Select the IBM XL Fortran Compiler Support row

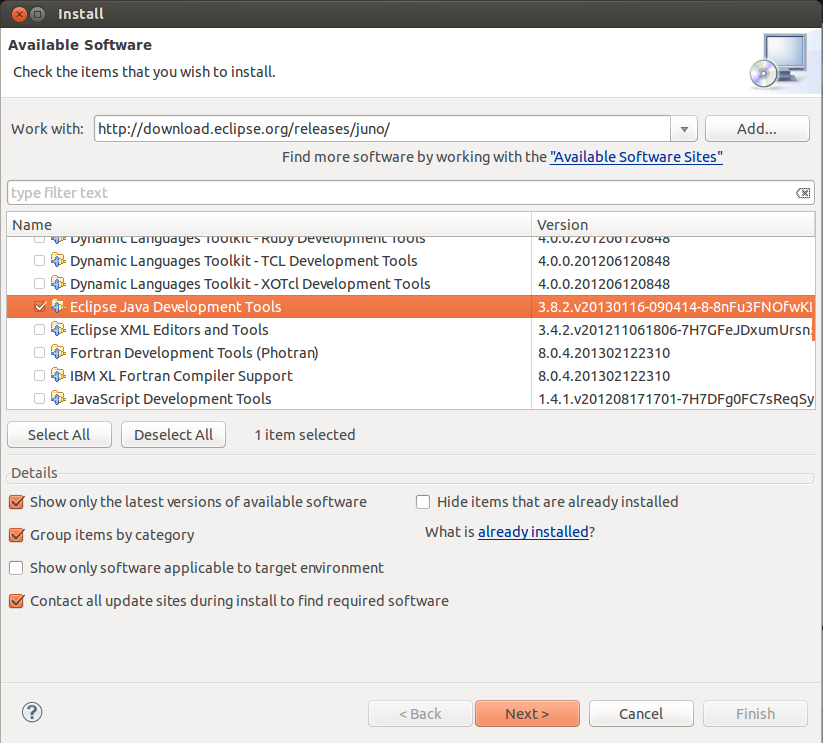coord(411,376)
